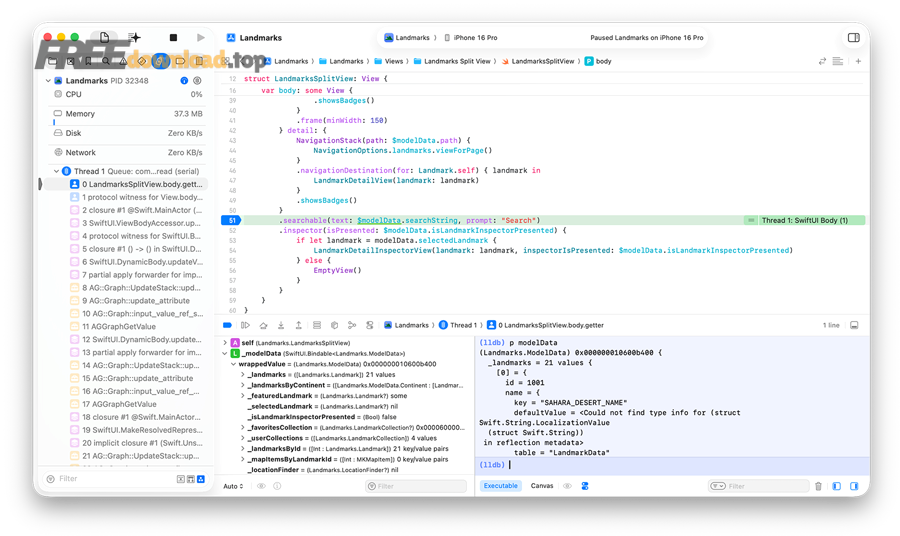Step over the current line
The image size is (900, 536).
click(x=263, y=325)
